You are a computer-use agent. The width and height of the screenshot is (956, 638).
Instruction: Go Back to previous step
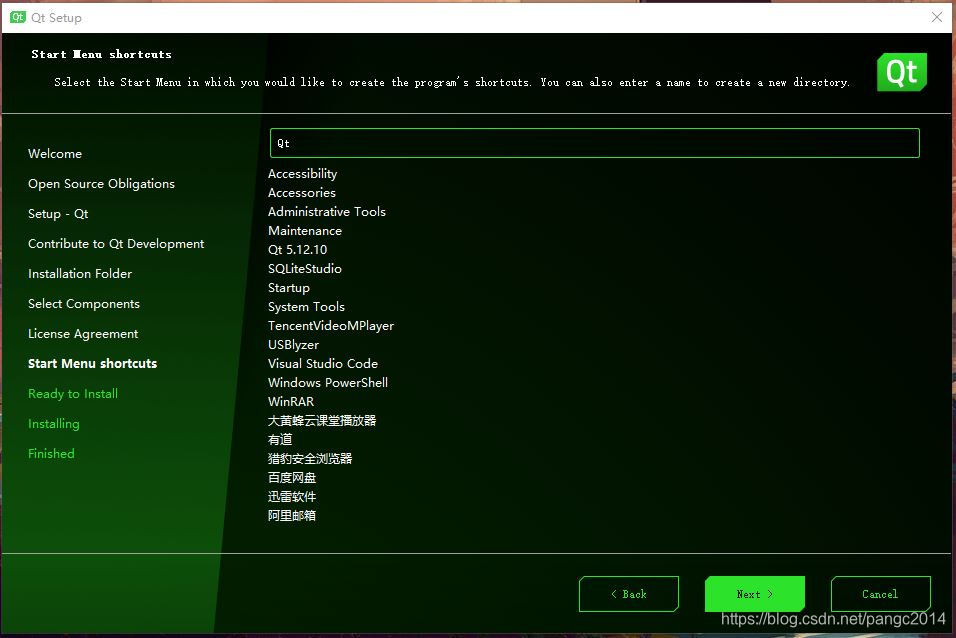[x=629, y=593]
